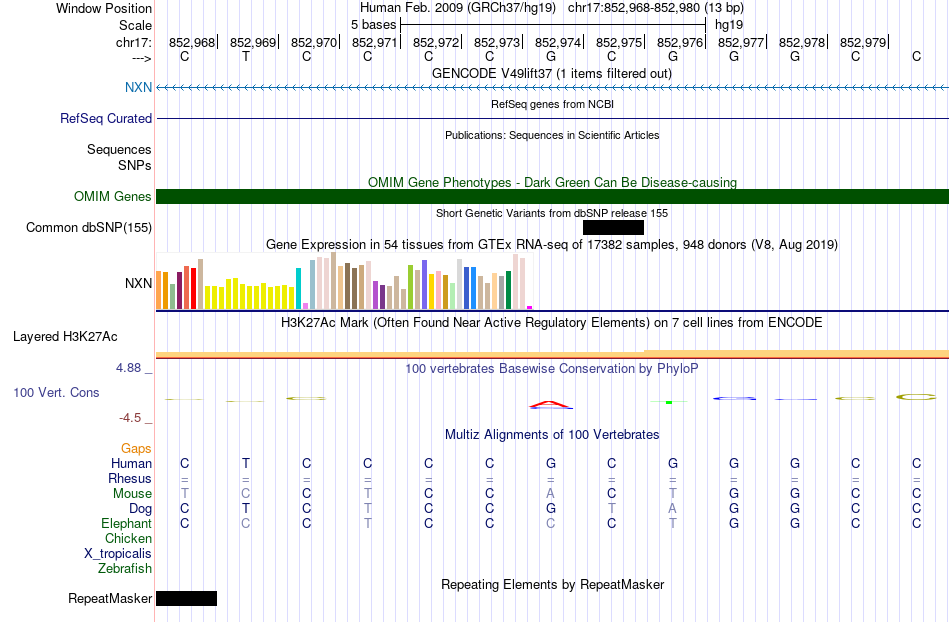
Task: Click the 4.88 PhyloP upper limit value
Action: (128, 368)
